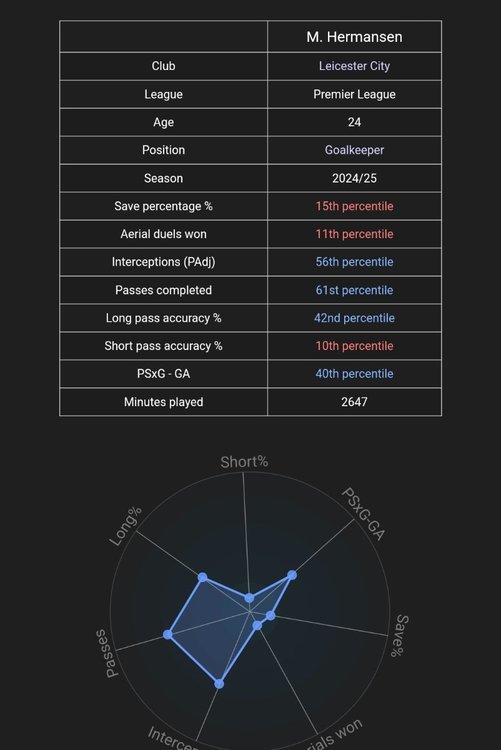Click the radar point on the Short% axis
The height and width of the screenshot is (750, 501).
point(249,598)
